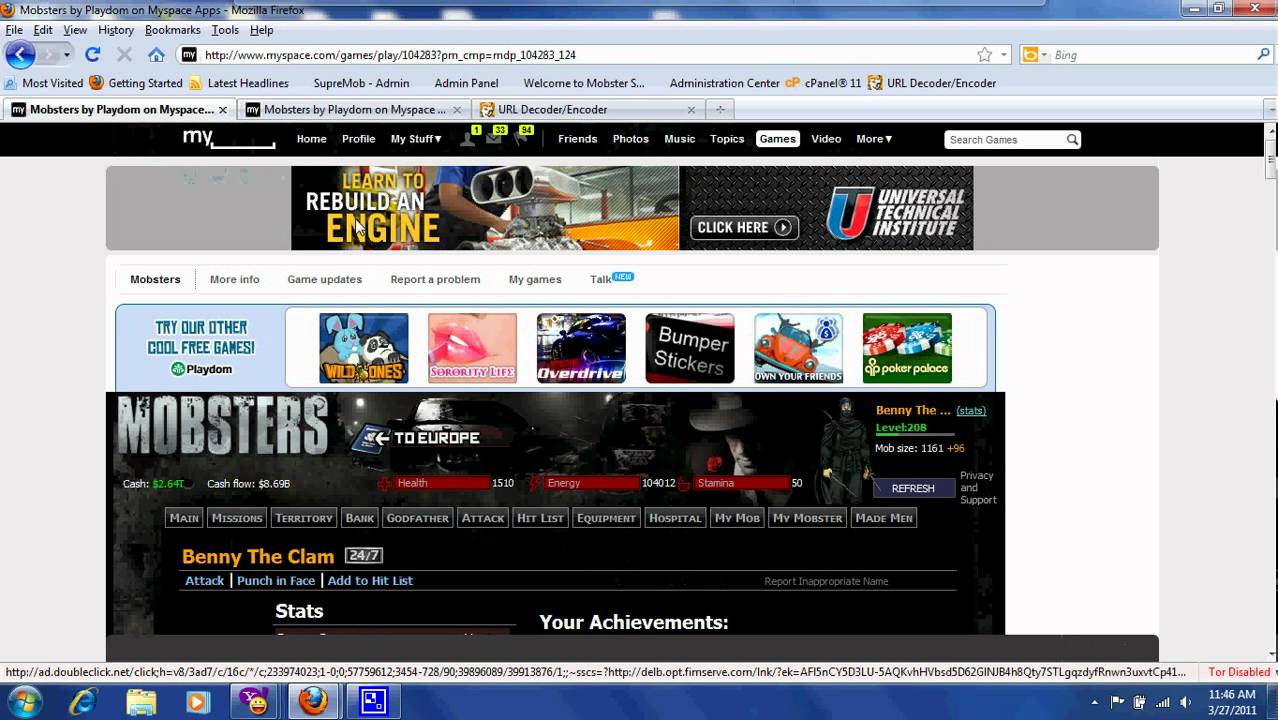Screen dimensions: 1278x720
Task: Open the Missions game menu button
Action: tap(237, 518)
